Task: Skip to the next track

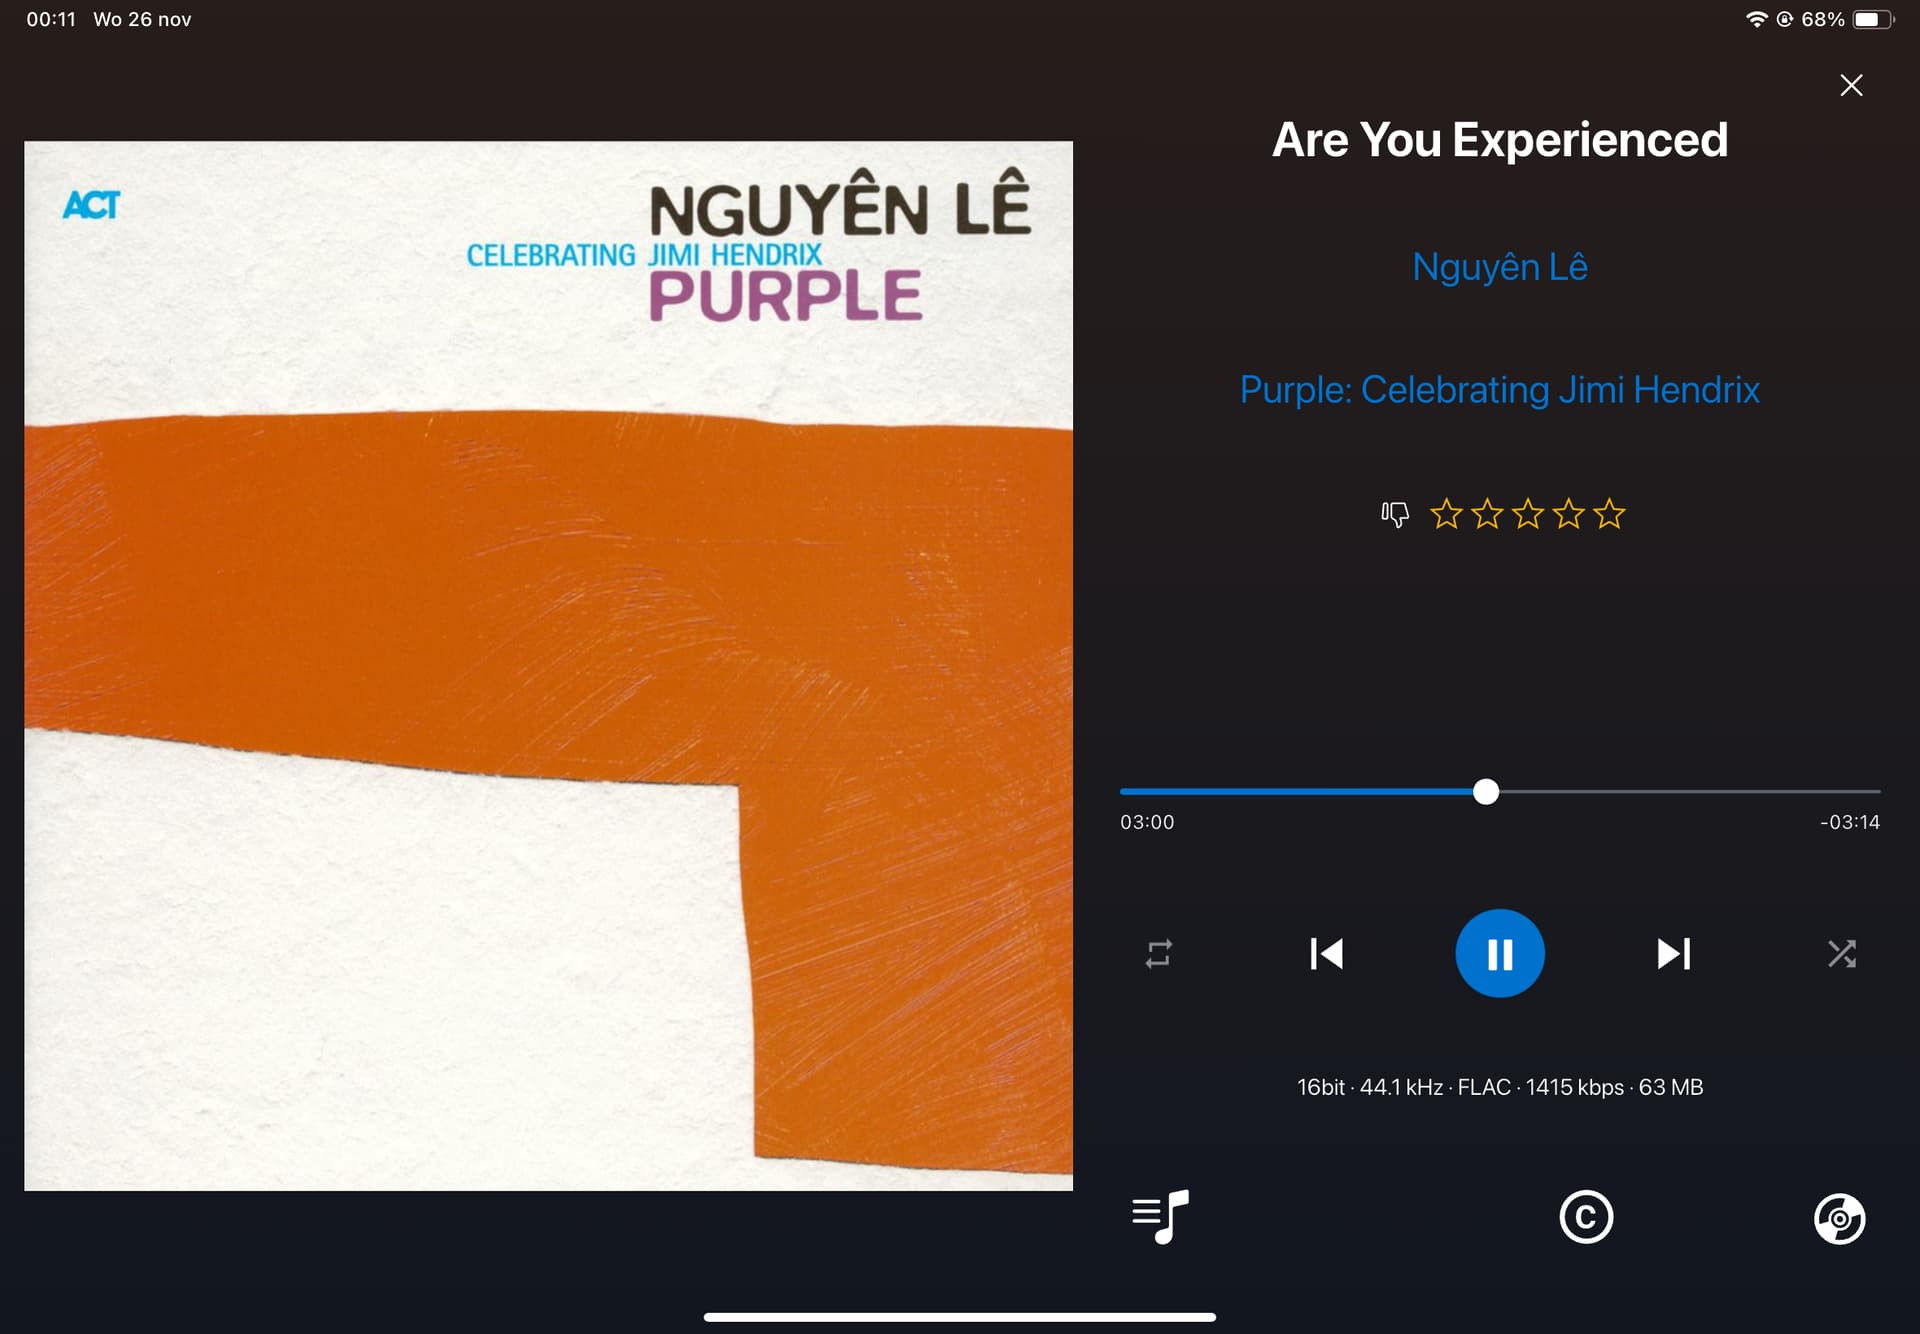Action: click(x=1673, y=953)
